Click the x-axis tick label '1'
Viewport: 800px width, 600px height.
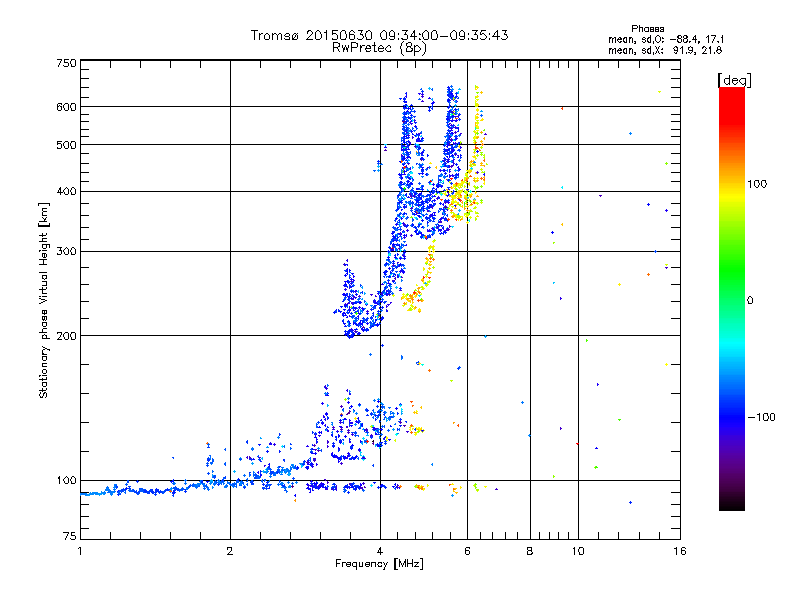point(80,551)
